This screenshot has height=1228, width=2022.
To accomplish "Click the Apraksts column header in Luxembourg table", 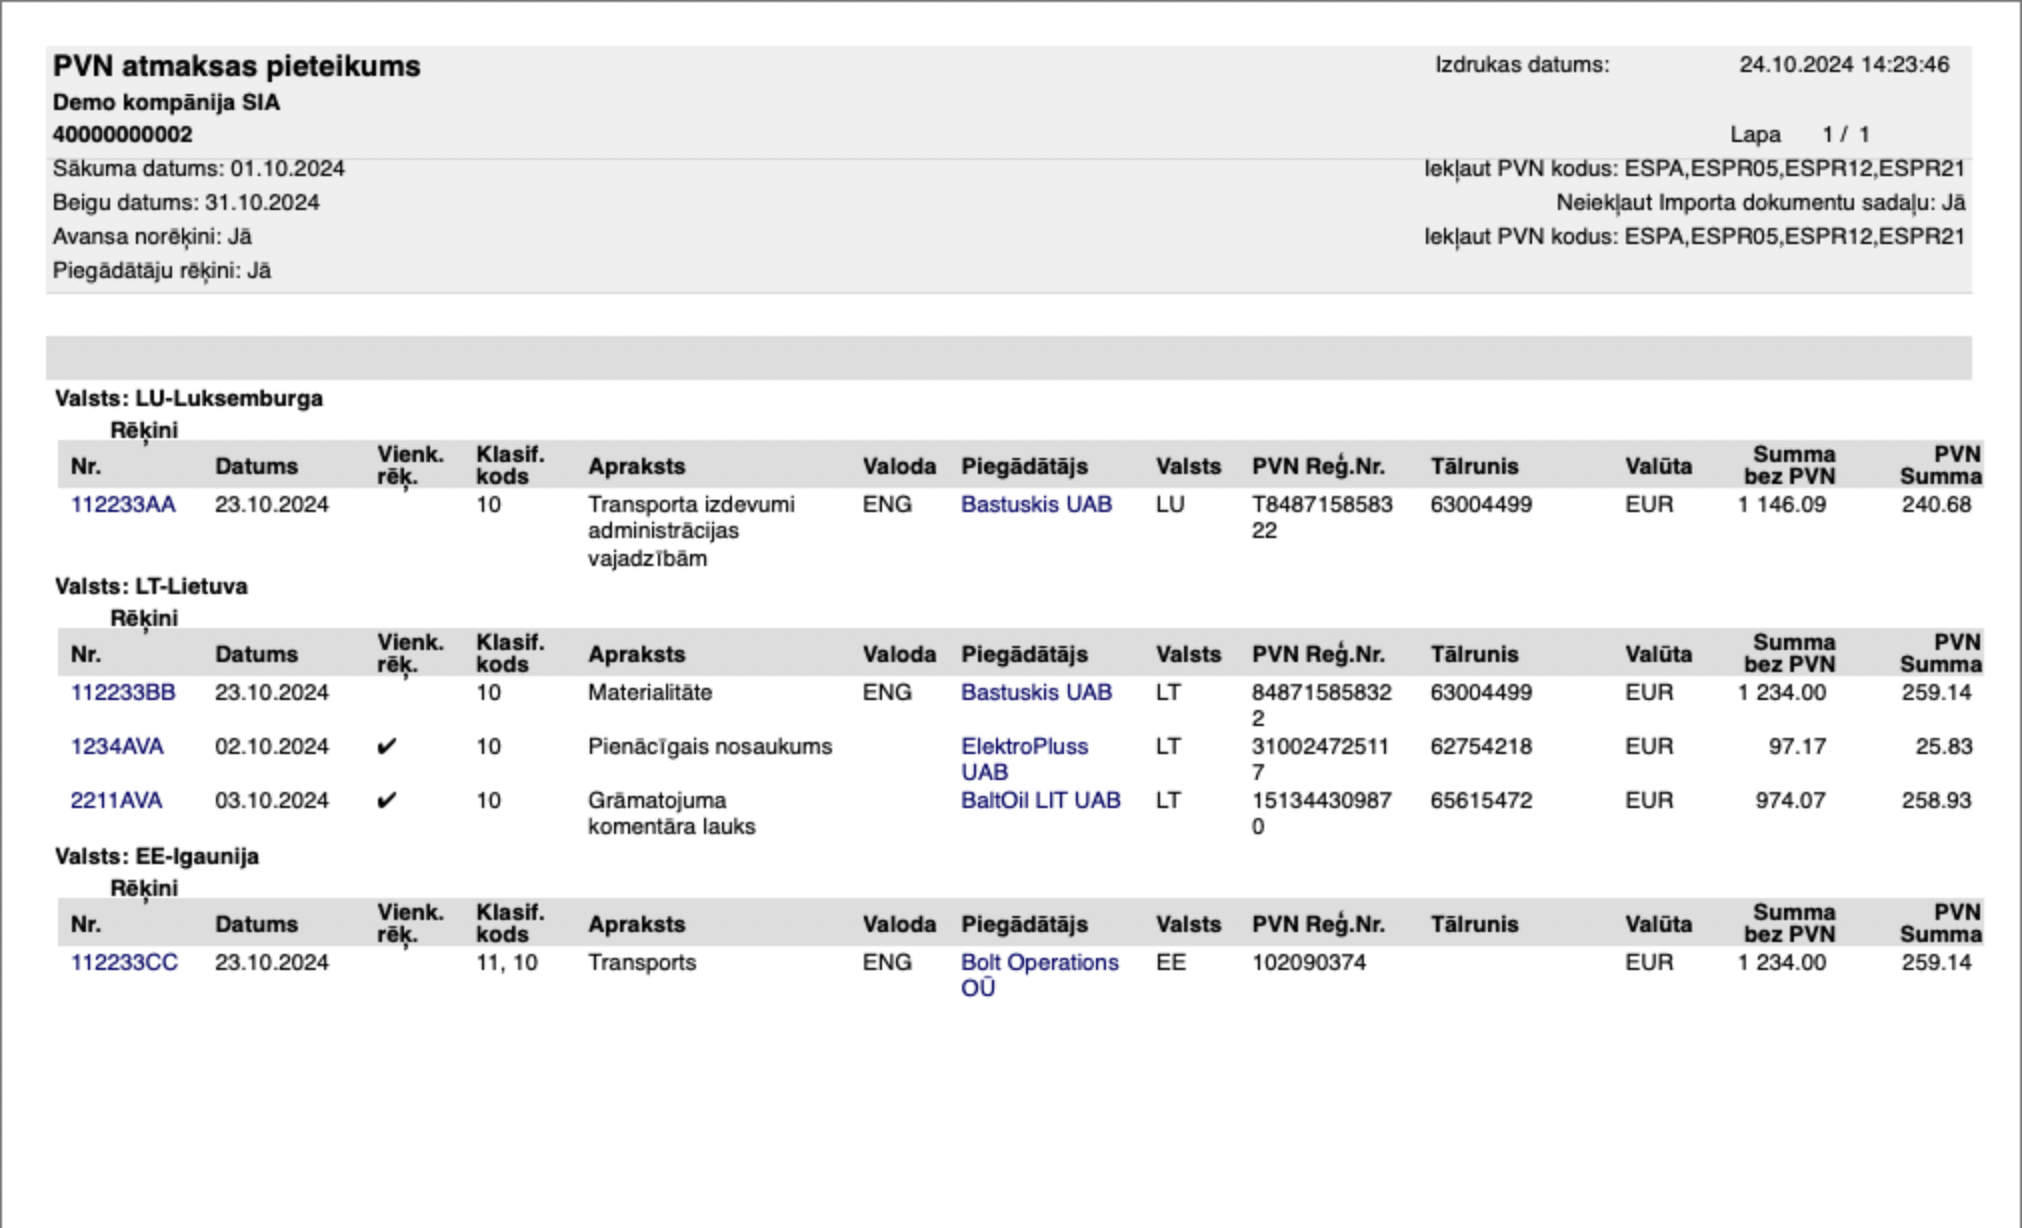I will click(636, 467).
